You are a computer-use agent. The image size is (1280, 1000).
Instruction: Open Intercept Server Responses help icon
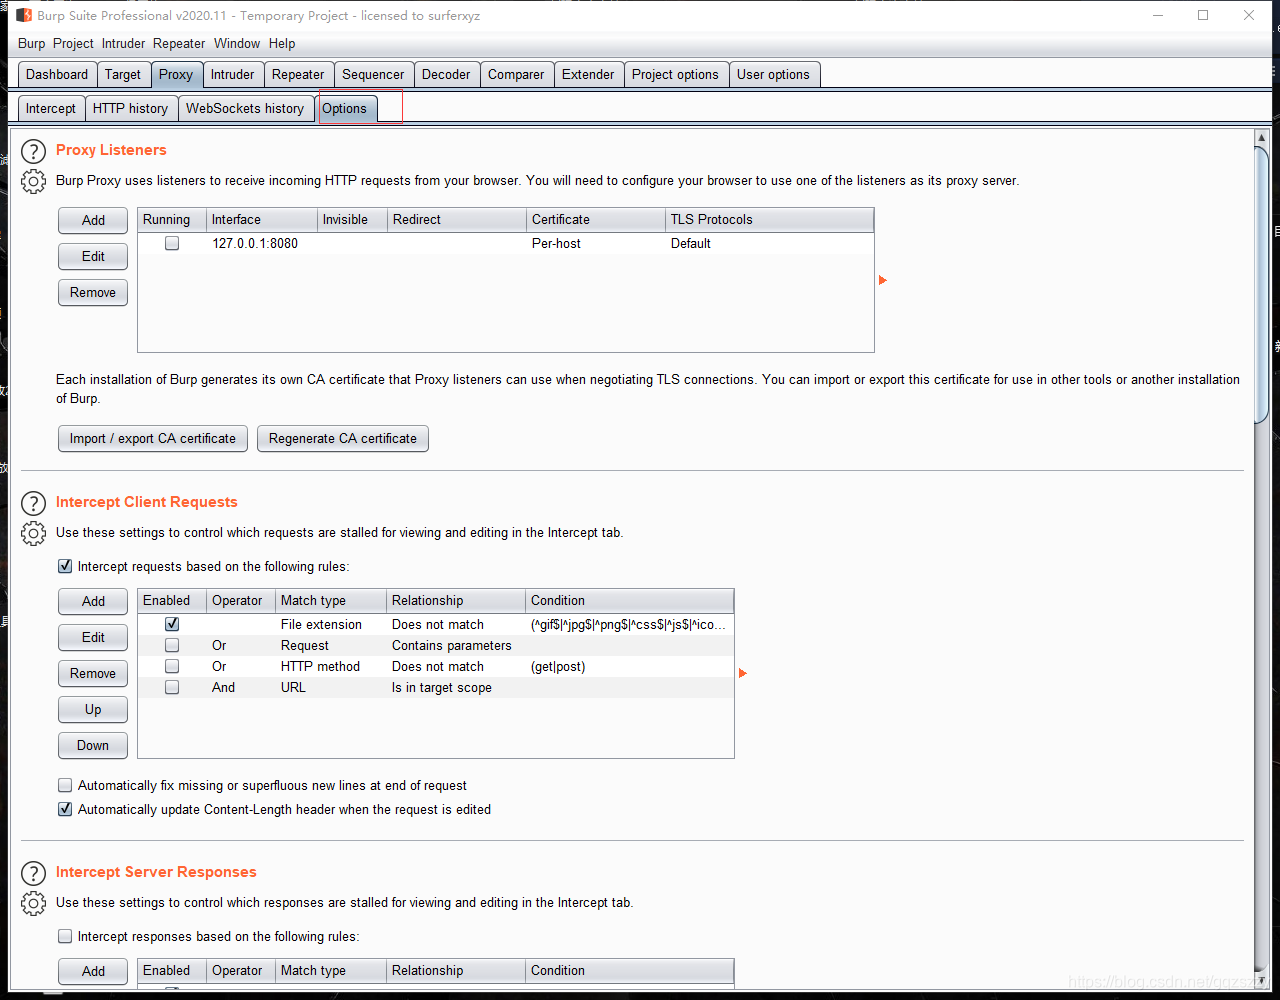click(34, 873)
